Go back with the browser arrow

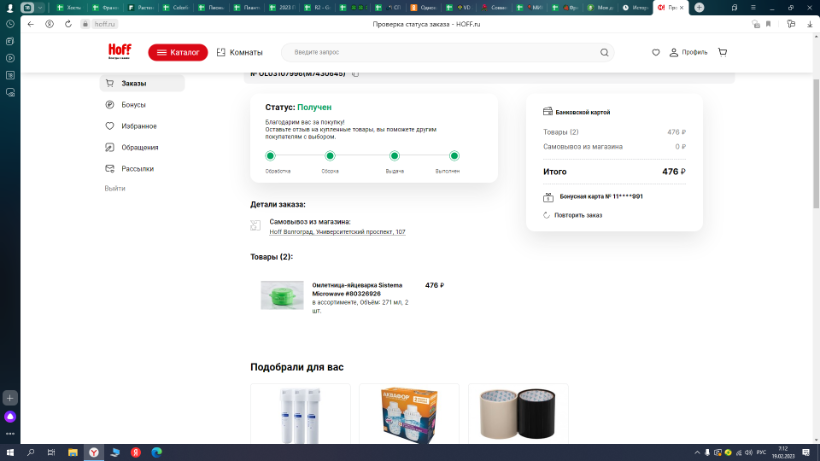point(31,24)
